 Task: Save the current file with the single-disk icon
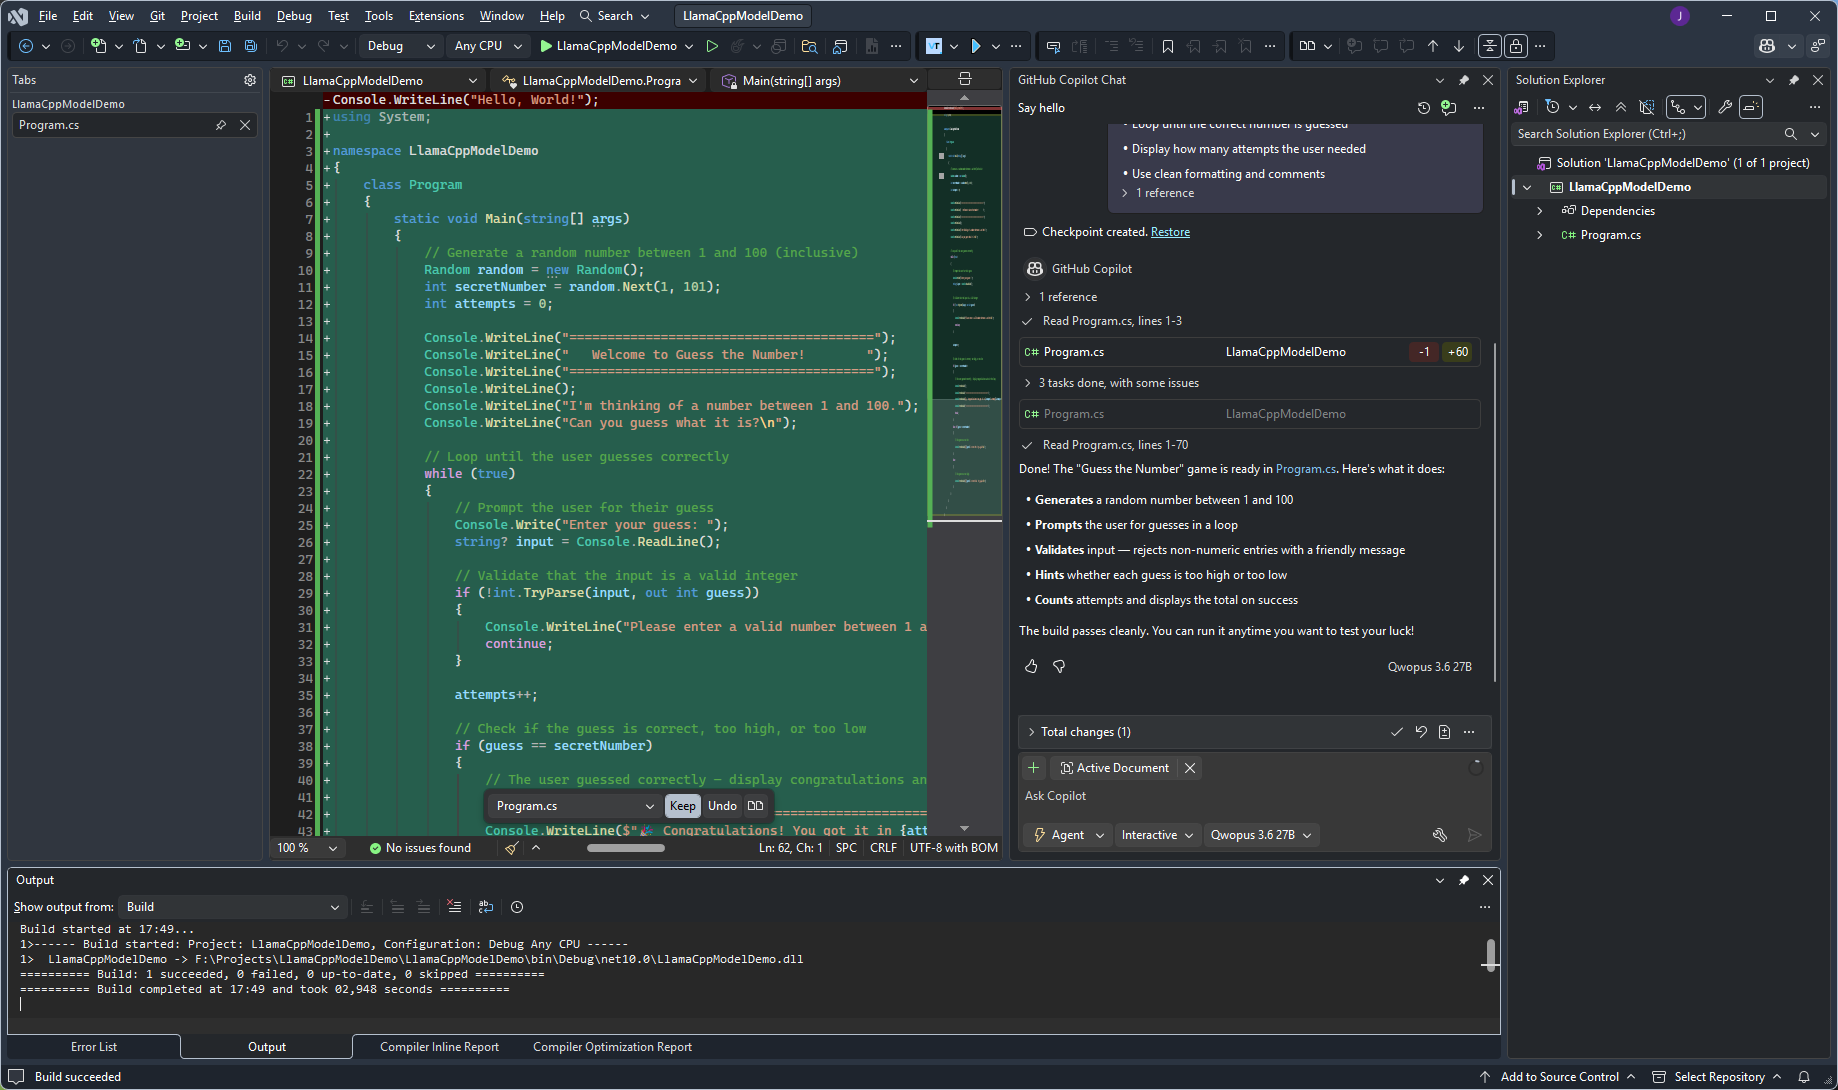225,46
